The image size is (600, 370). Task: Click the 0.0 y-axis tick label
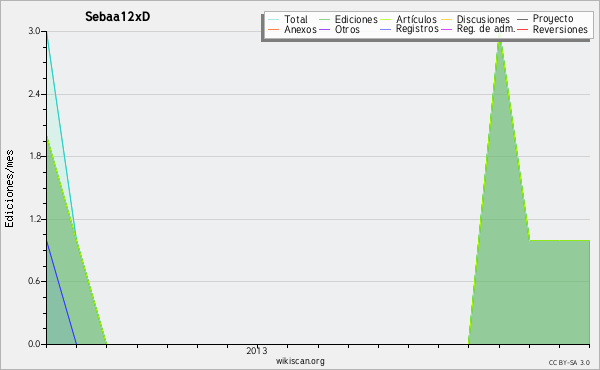point(34,344)
